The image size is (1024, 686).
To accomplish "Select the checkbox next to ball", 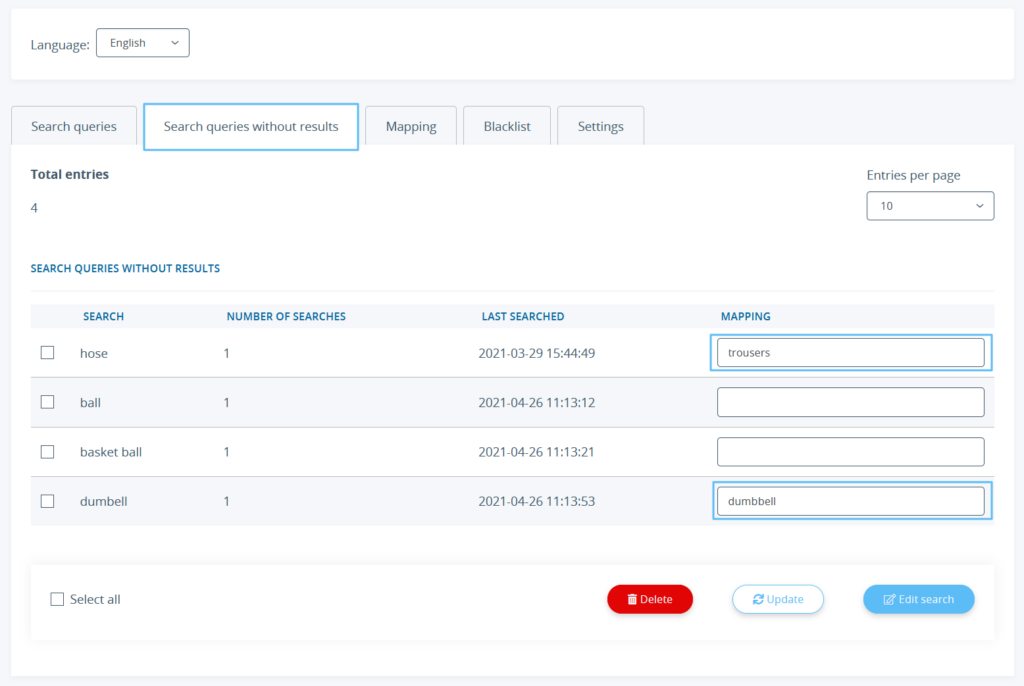I will 47,402.
